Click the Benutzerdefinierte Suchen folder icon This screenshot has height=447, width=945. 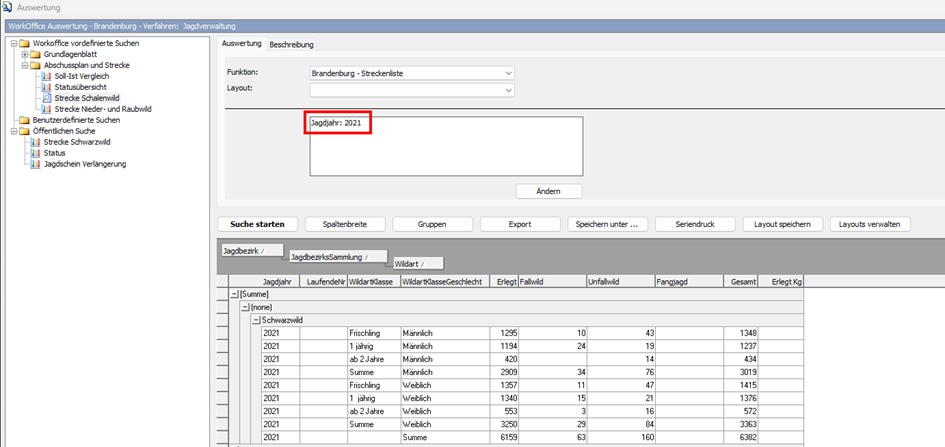tap(24, 120)
